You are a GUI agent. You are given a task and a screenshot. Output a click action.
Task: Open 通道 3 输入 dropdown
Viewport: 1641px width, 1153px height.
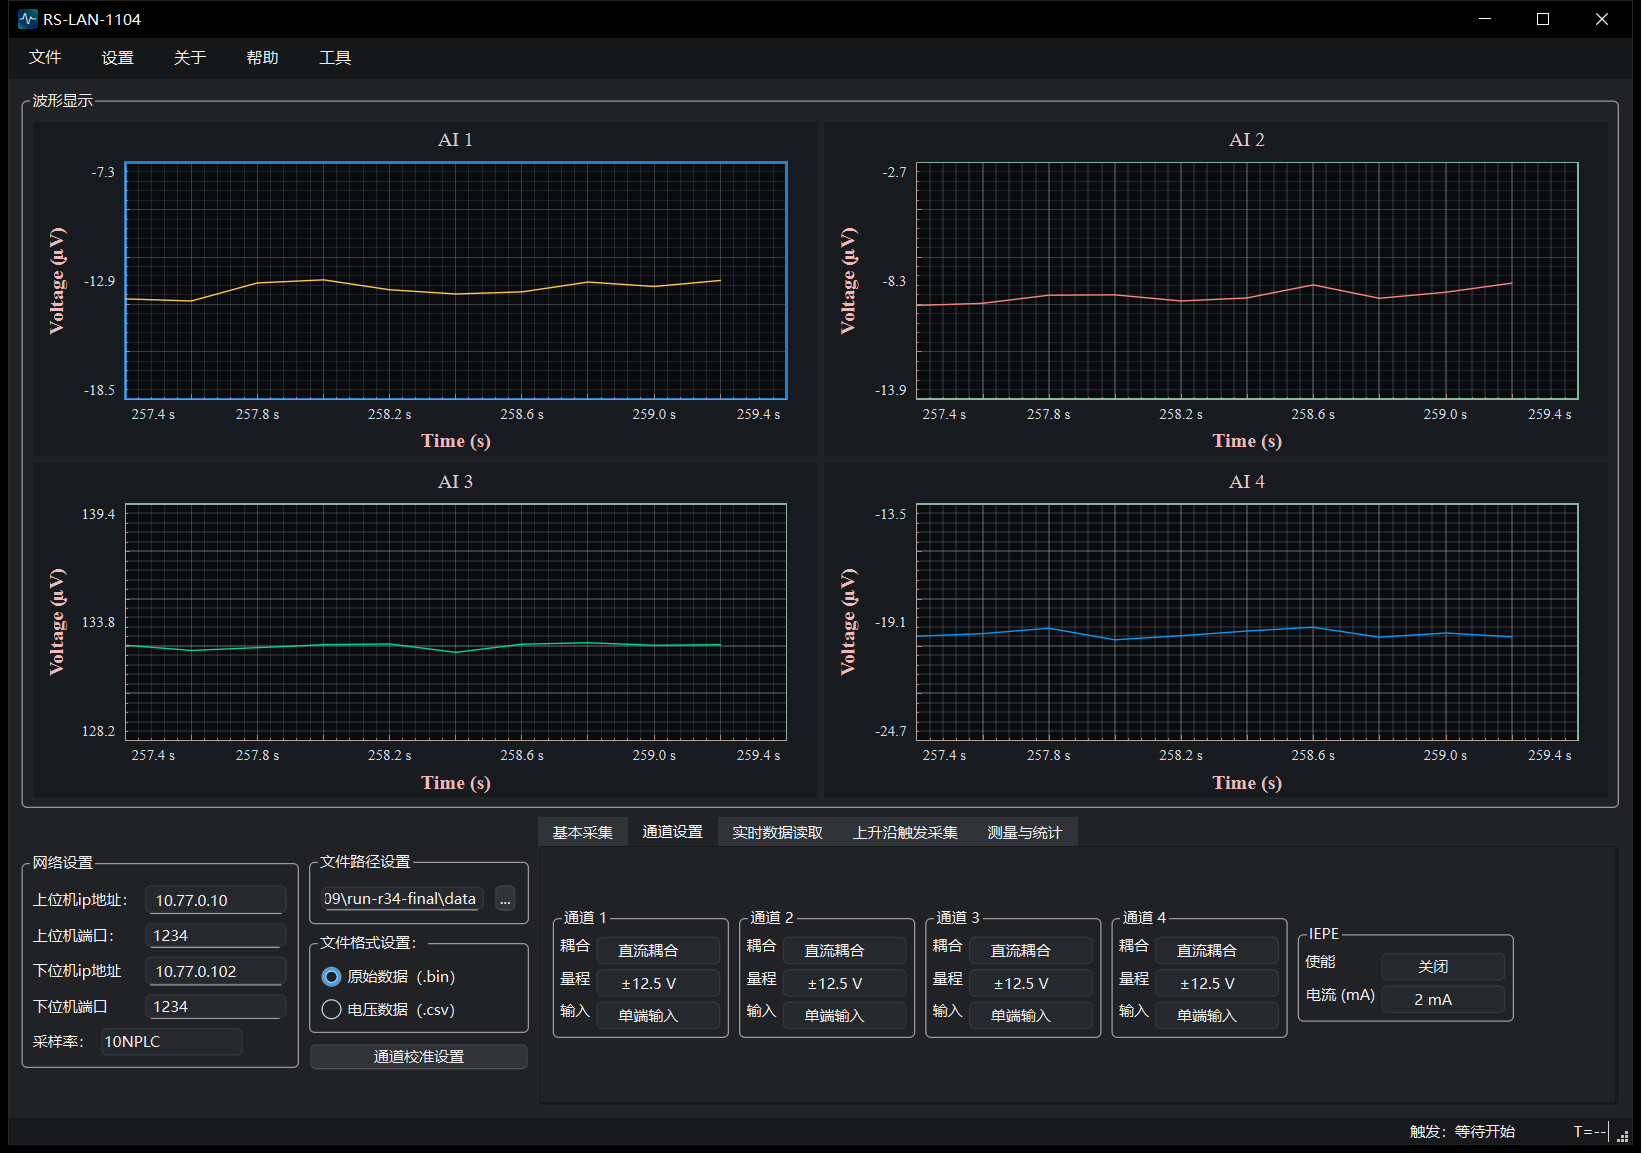click(1031, 1016)
